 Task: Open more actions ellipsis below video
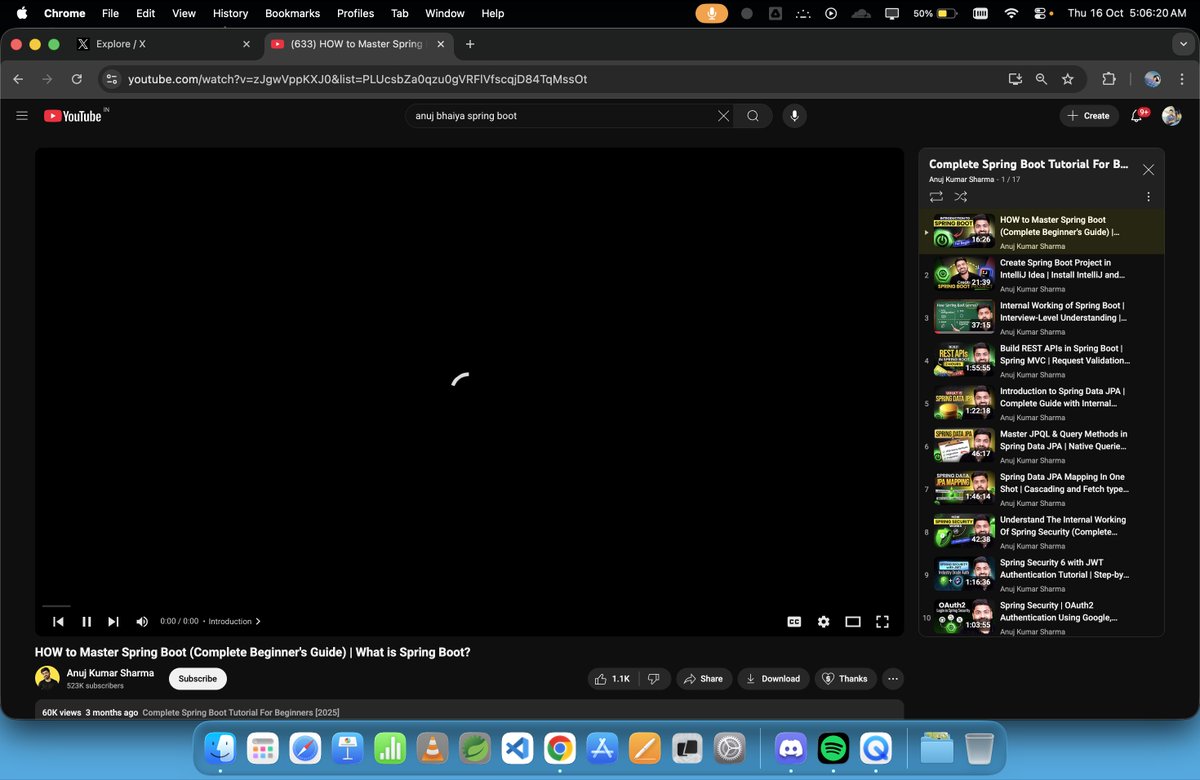pos(893,678)
